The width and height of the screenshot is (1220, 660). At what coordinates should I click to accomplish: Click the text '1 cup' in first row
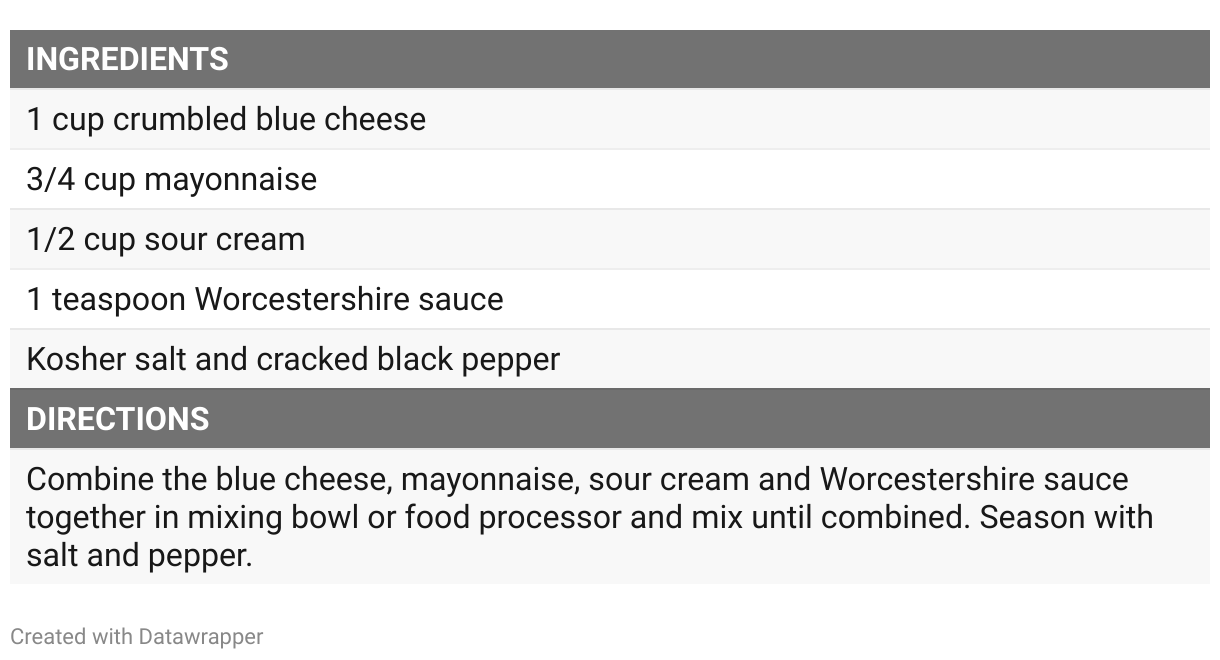[x=65, y=120]
